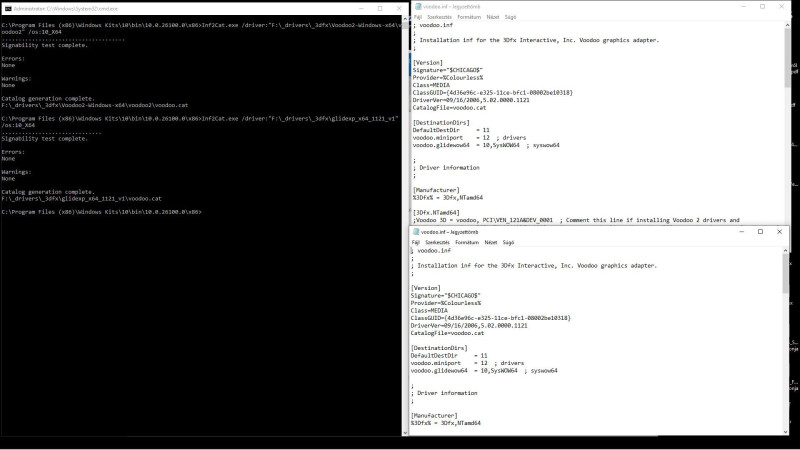
Task: Open Fájl menu in lower Notepad window
Action: point(415,242)
